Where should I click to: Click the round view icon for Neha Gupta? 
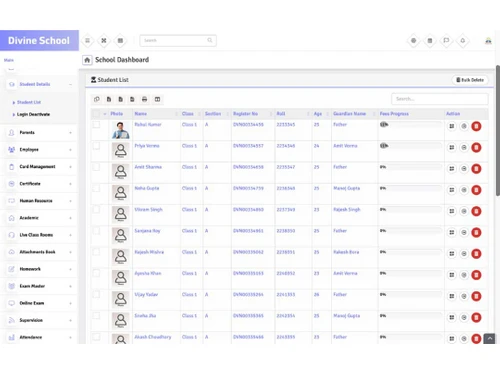point(464,190)
